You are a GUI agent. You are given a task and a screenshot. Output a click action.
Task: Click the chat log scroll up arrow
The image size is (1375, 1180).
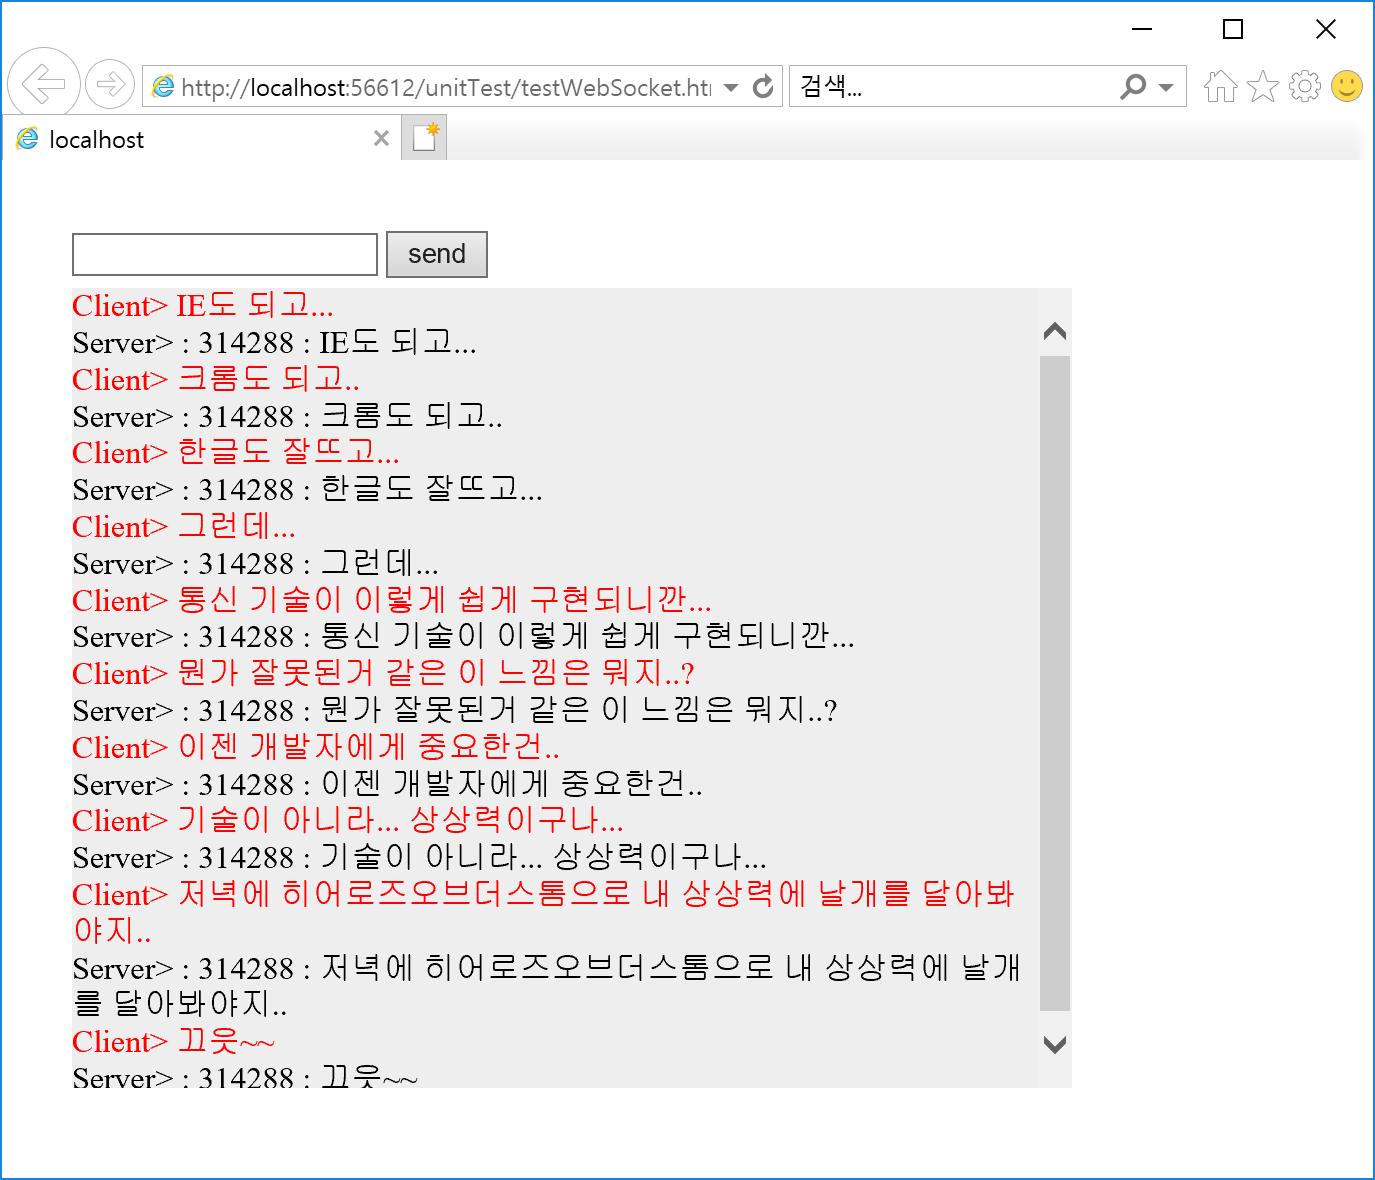(x=1055, y=331)
